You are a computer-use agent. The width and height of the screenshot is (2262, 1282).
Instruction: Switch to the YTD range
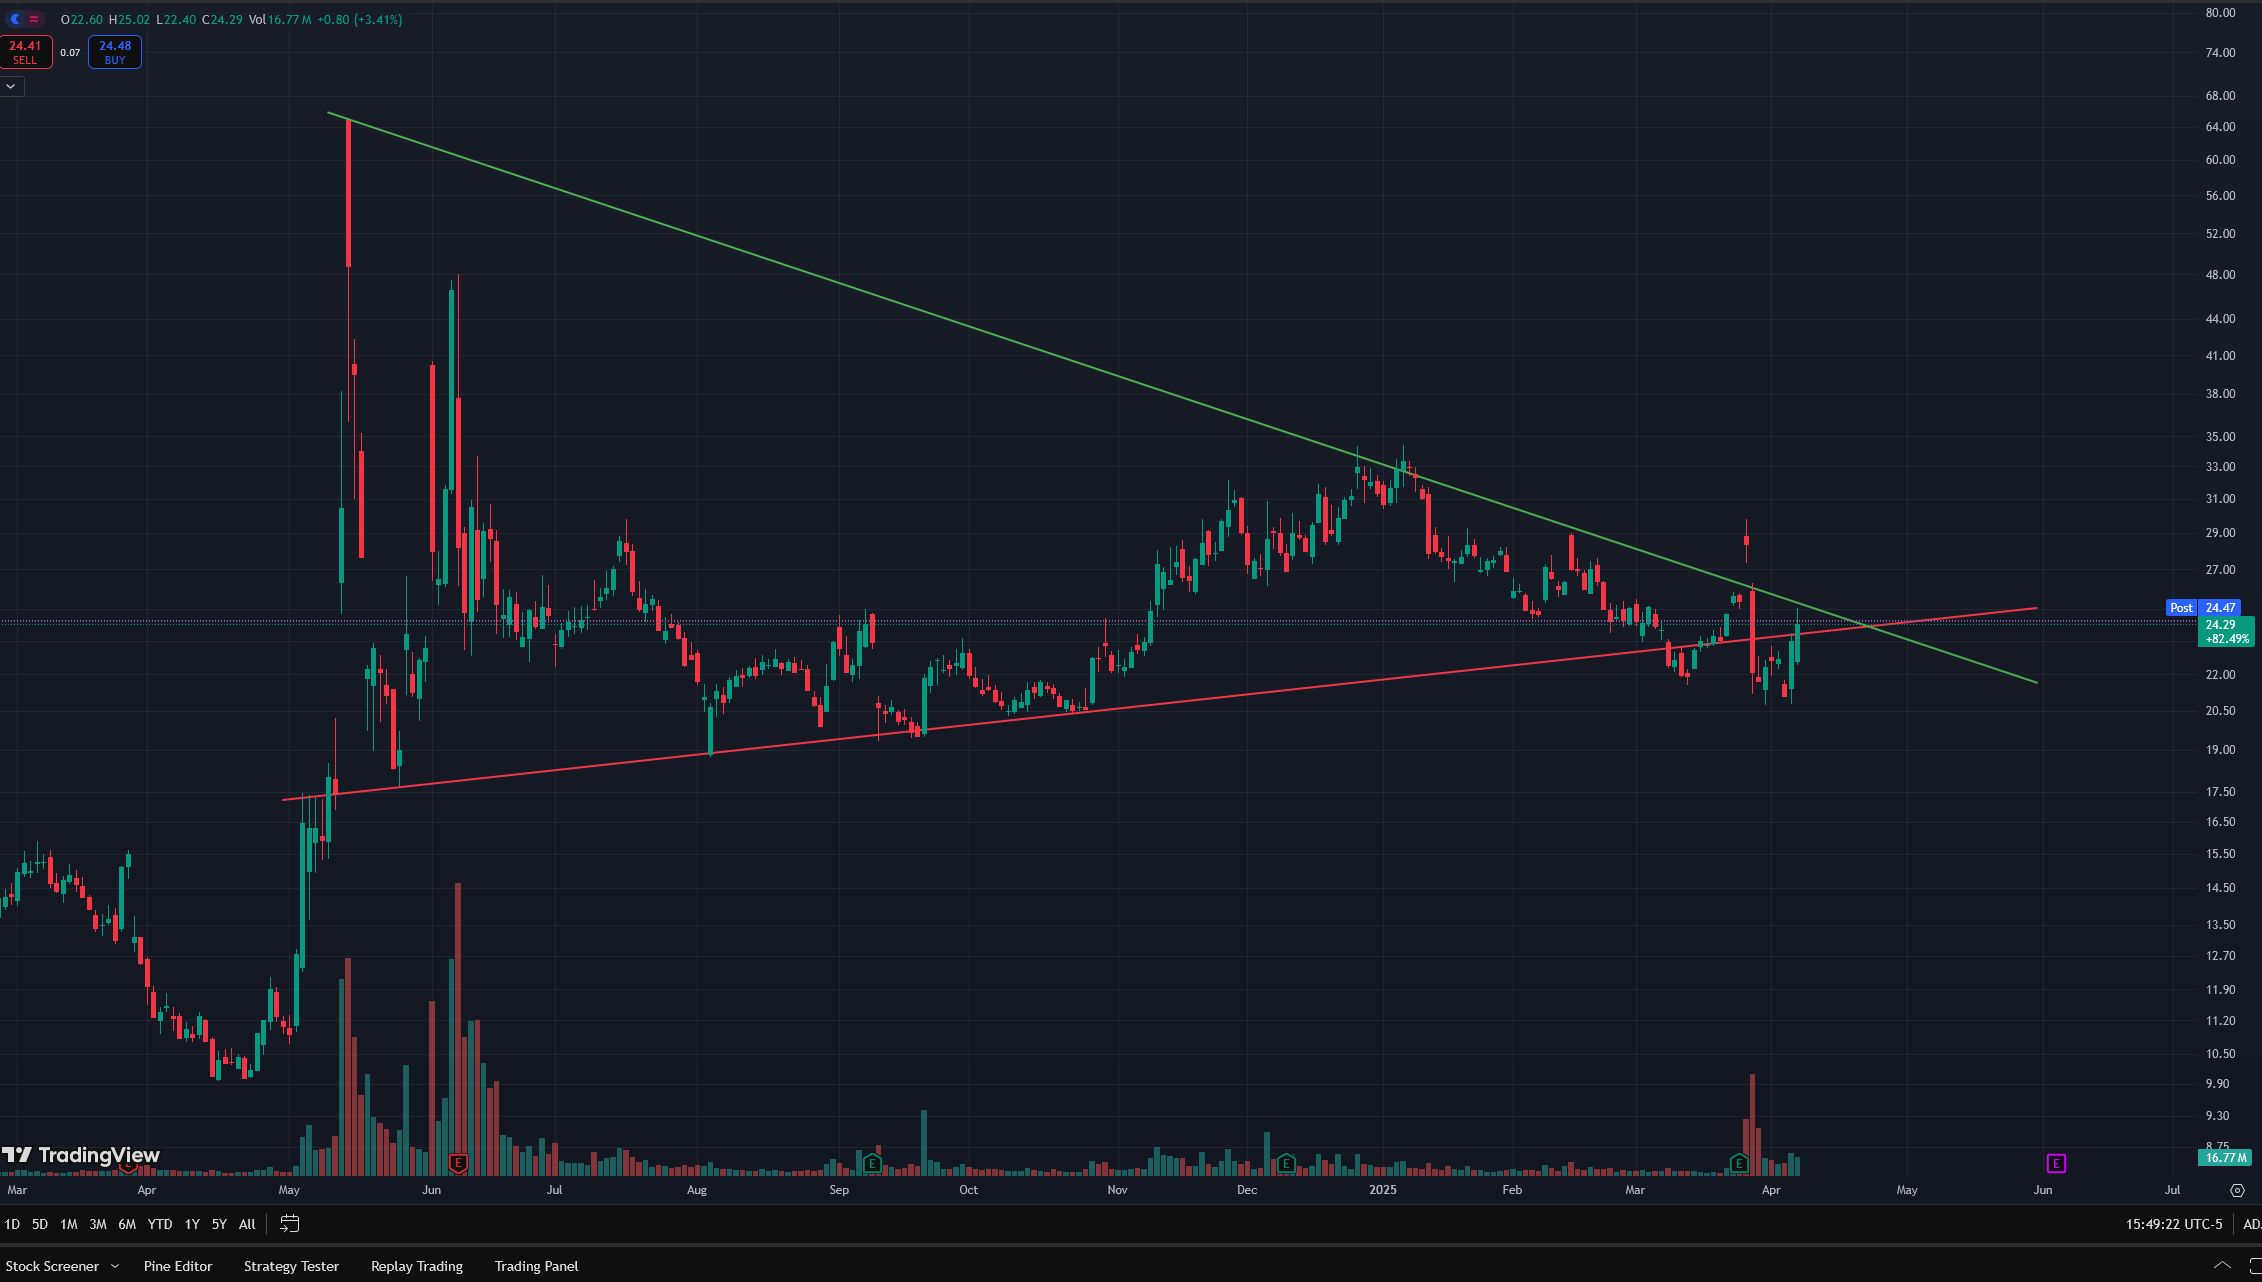pos(159,1224)
